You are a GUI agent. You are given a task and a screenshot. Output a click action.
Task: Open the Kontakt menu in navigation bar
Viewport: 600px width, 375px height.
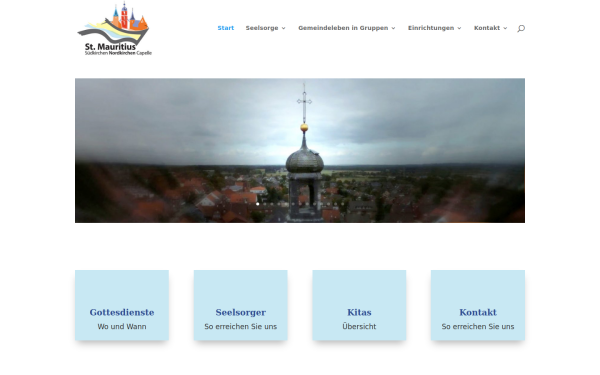click(x=491, y=28)
